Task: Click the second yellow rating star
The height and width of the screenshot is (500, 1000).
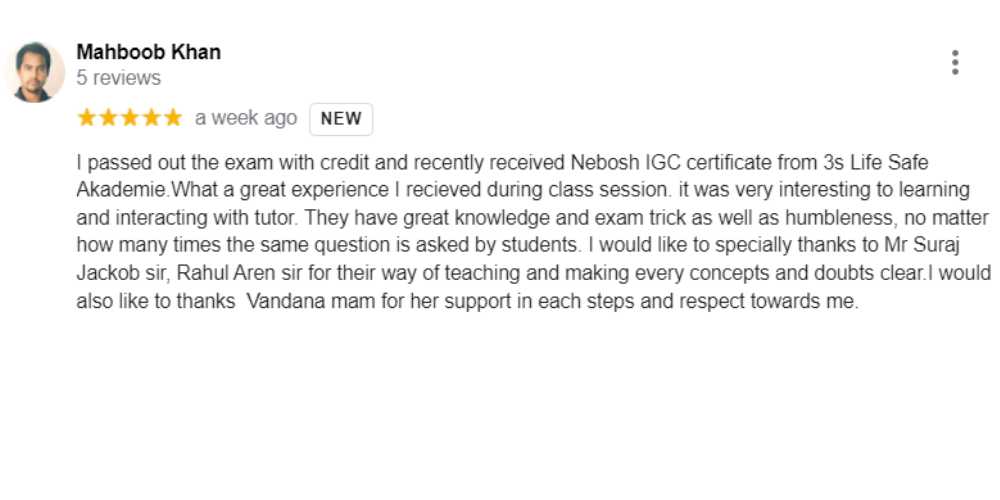Action: coord(108,118)
